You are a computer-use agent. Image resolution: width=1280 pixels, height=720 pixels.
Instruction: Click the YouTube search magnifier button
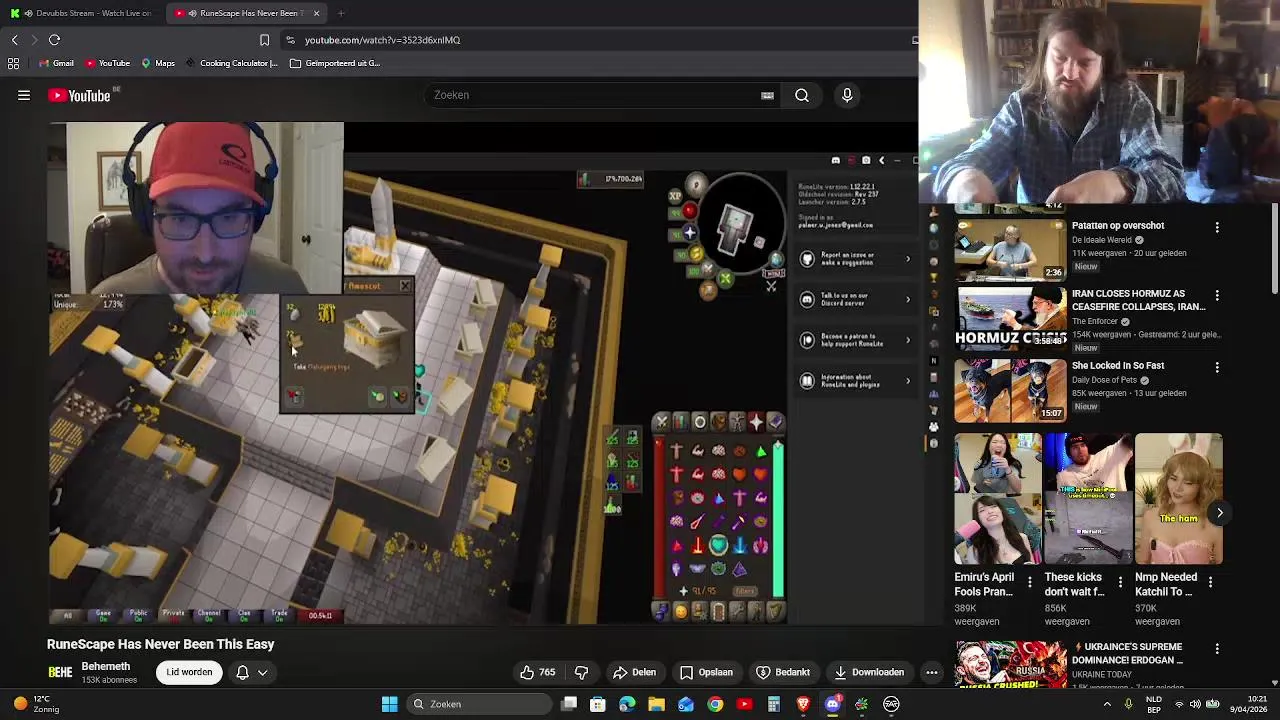[802, 95]
